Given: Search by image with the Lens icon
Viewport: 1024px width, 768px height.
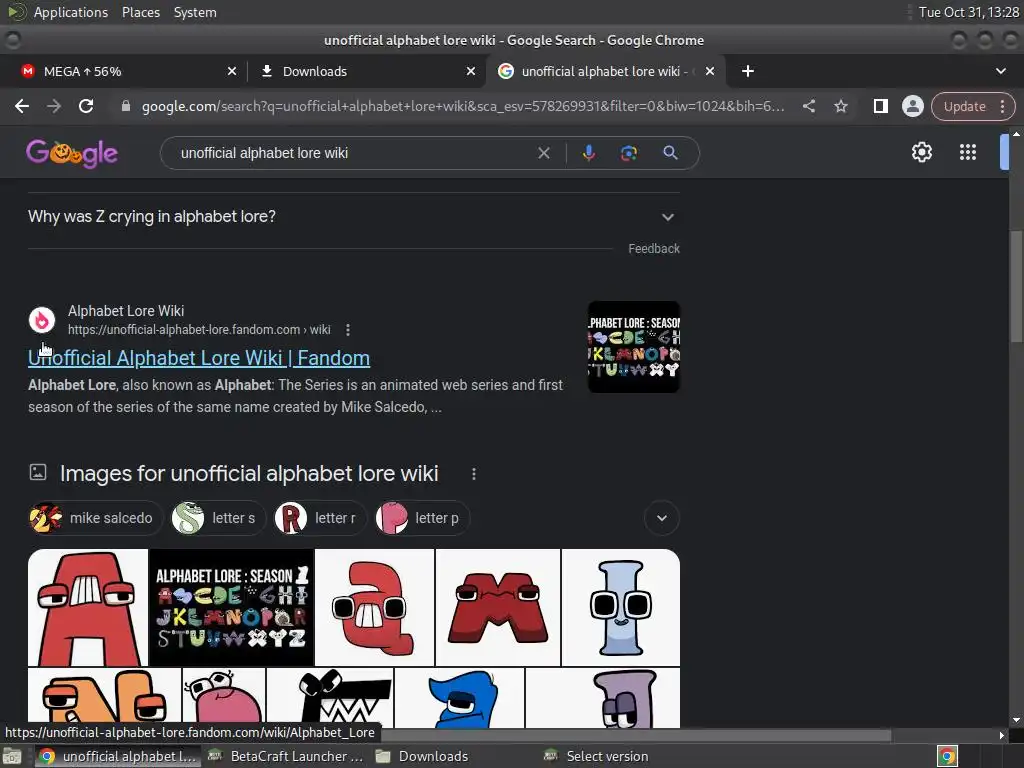Looking at the screenshot, I should (x=628, y=153).
